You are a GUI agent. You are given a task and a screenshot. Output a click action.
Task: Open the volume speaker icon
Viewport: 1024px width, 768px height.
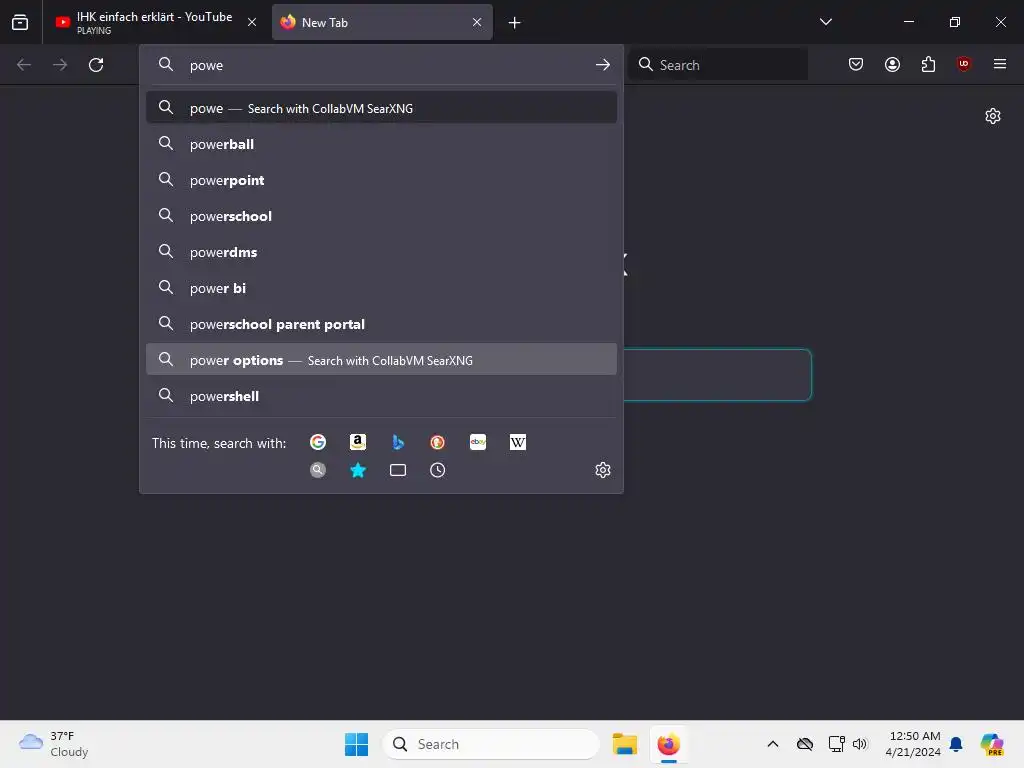coord(860,744)
